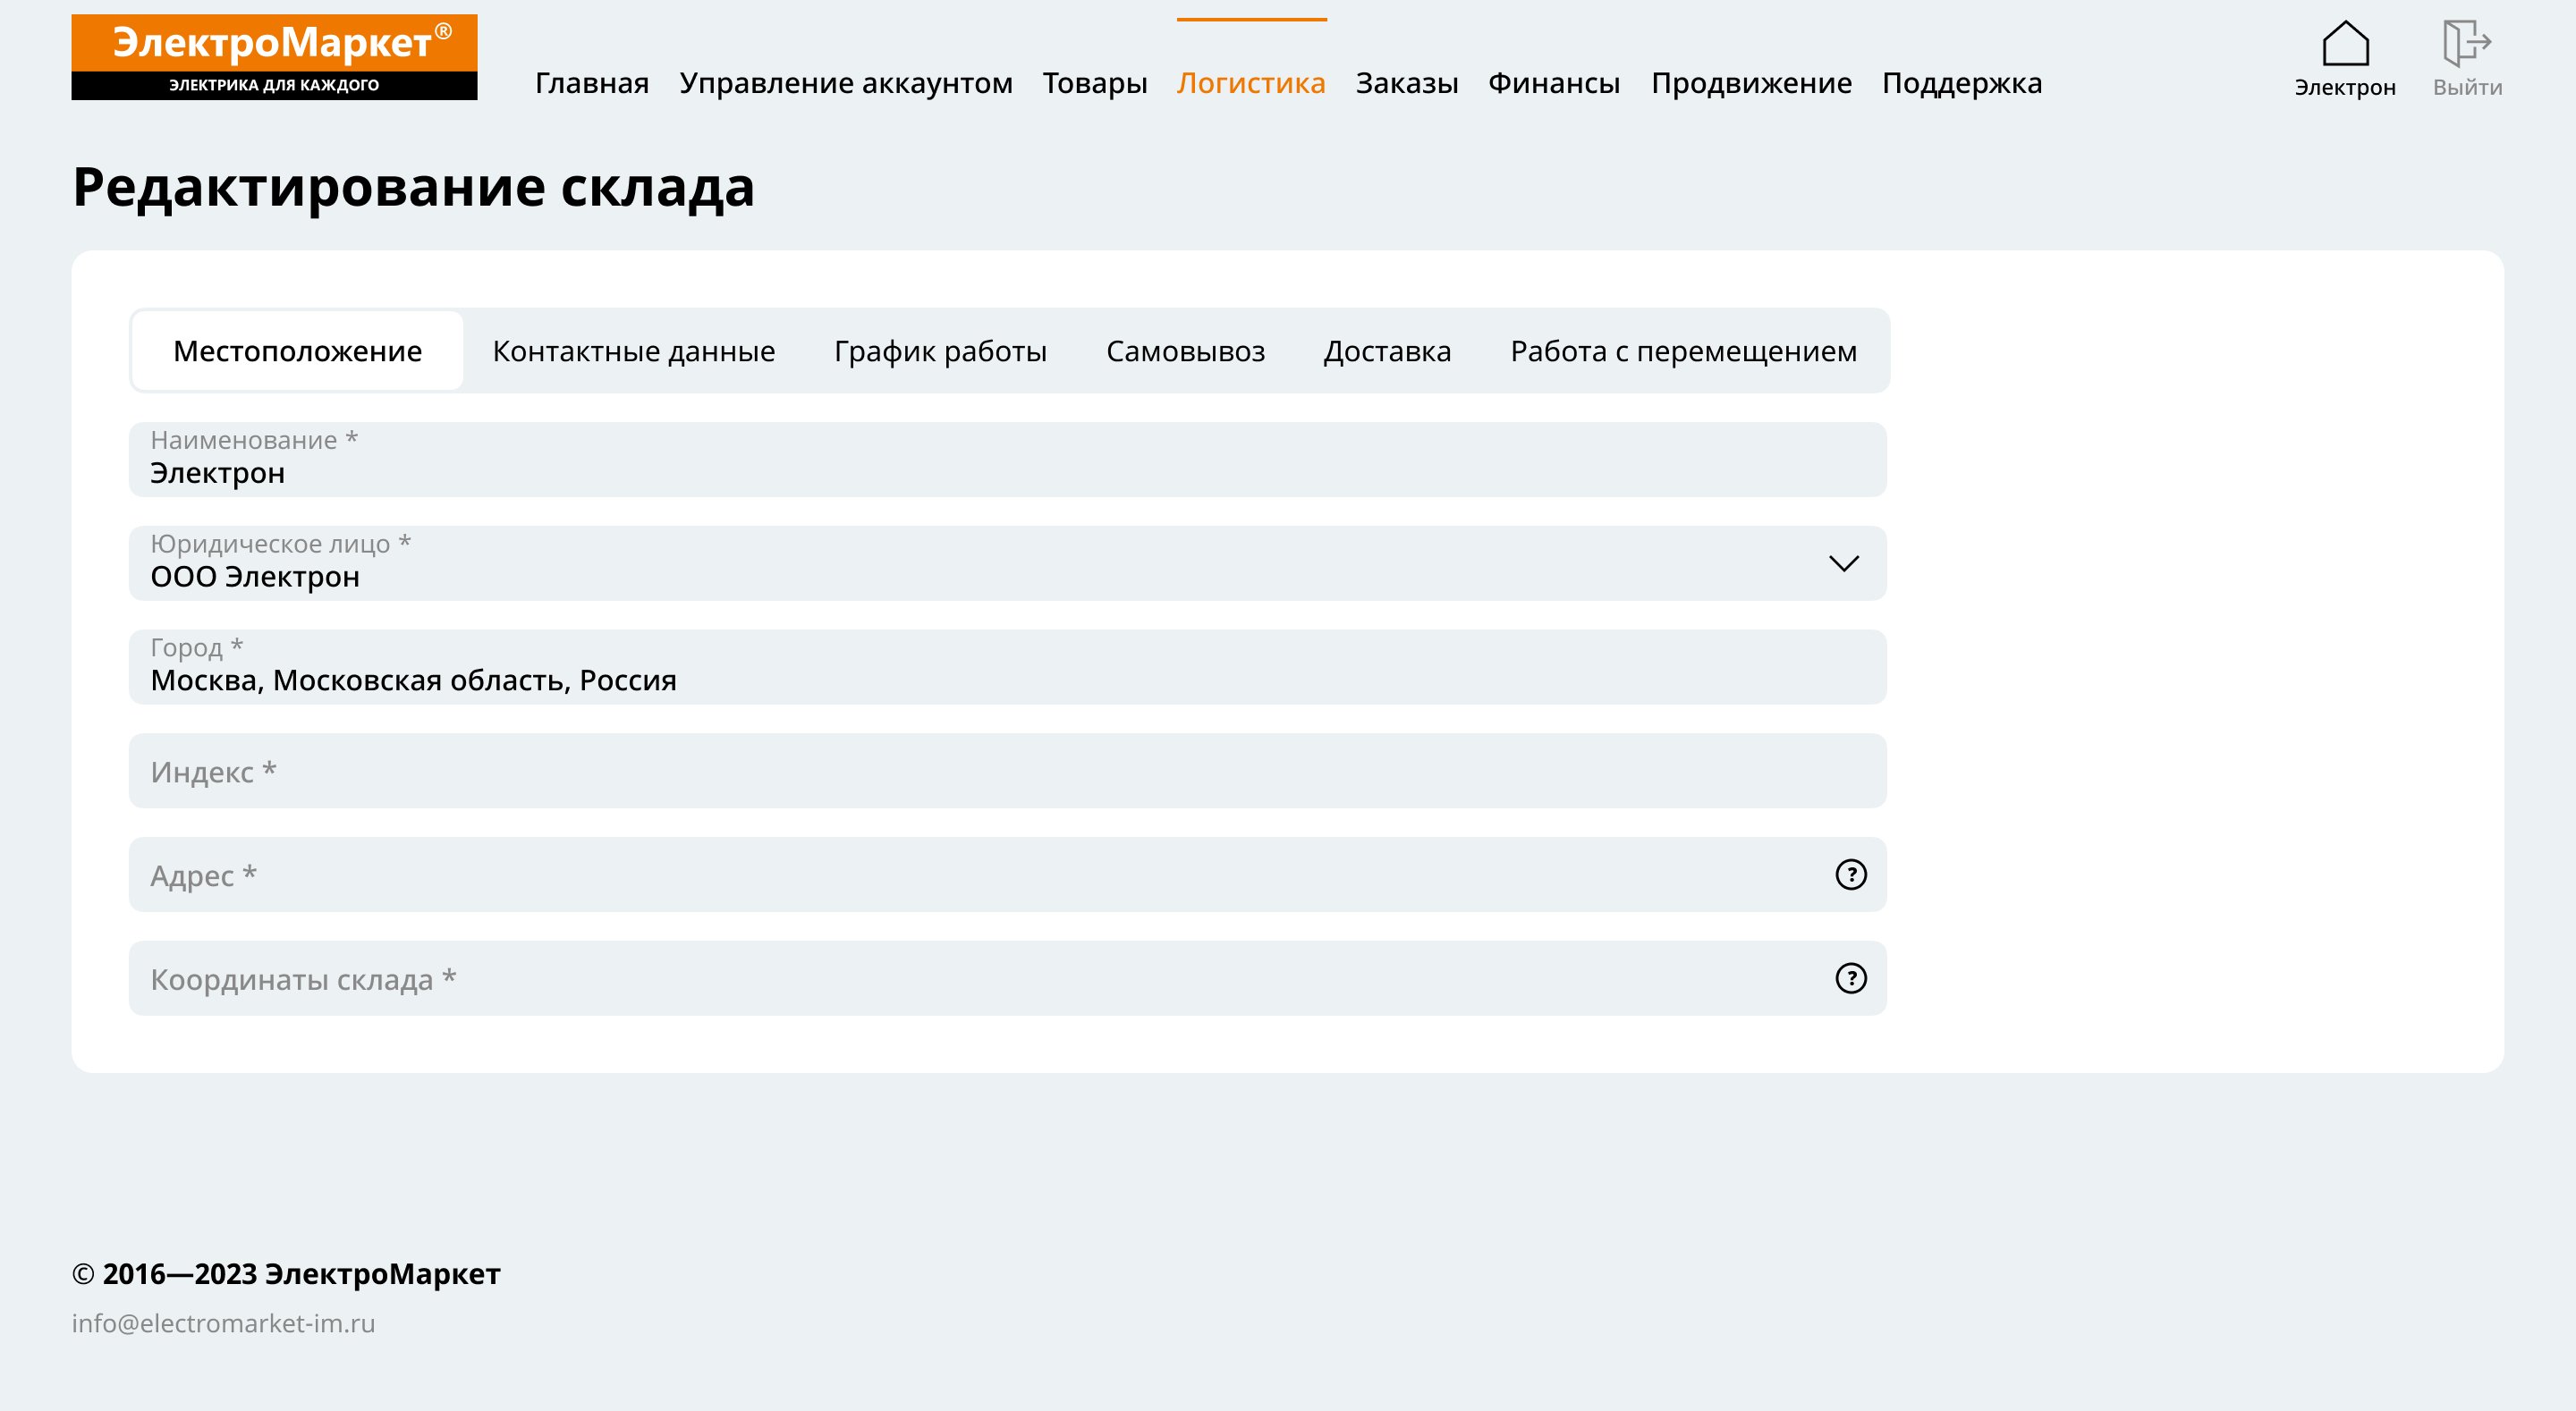Expand the Юридическое лицо dropdown chevron
Image resolution: width=2576 pixels, height=1411 pixels.
point(1843,564)
